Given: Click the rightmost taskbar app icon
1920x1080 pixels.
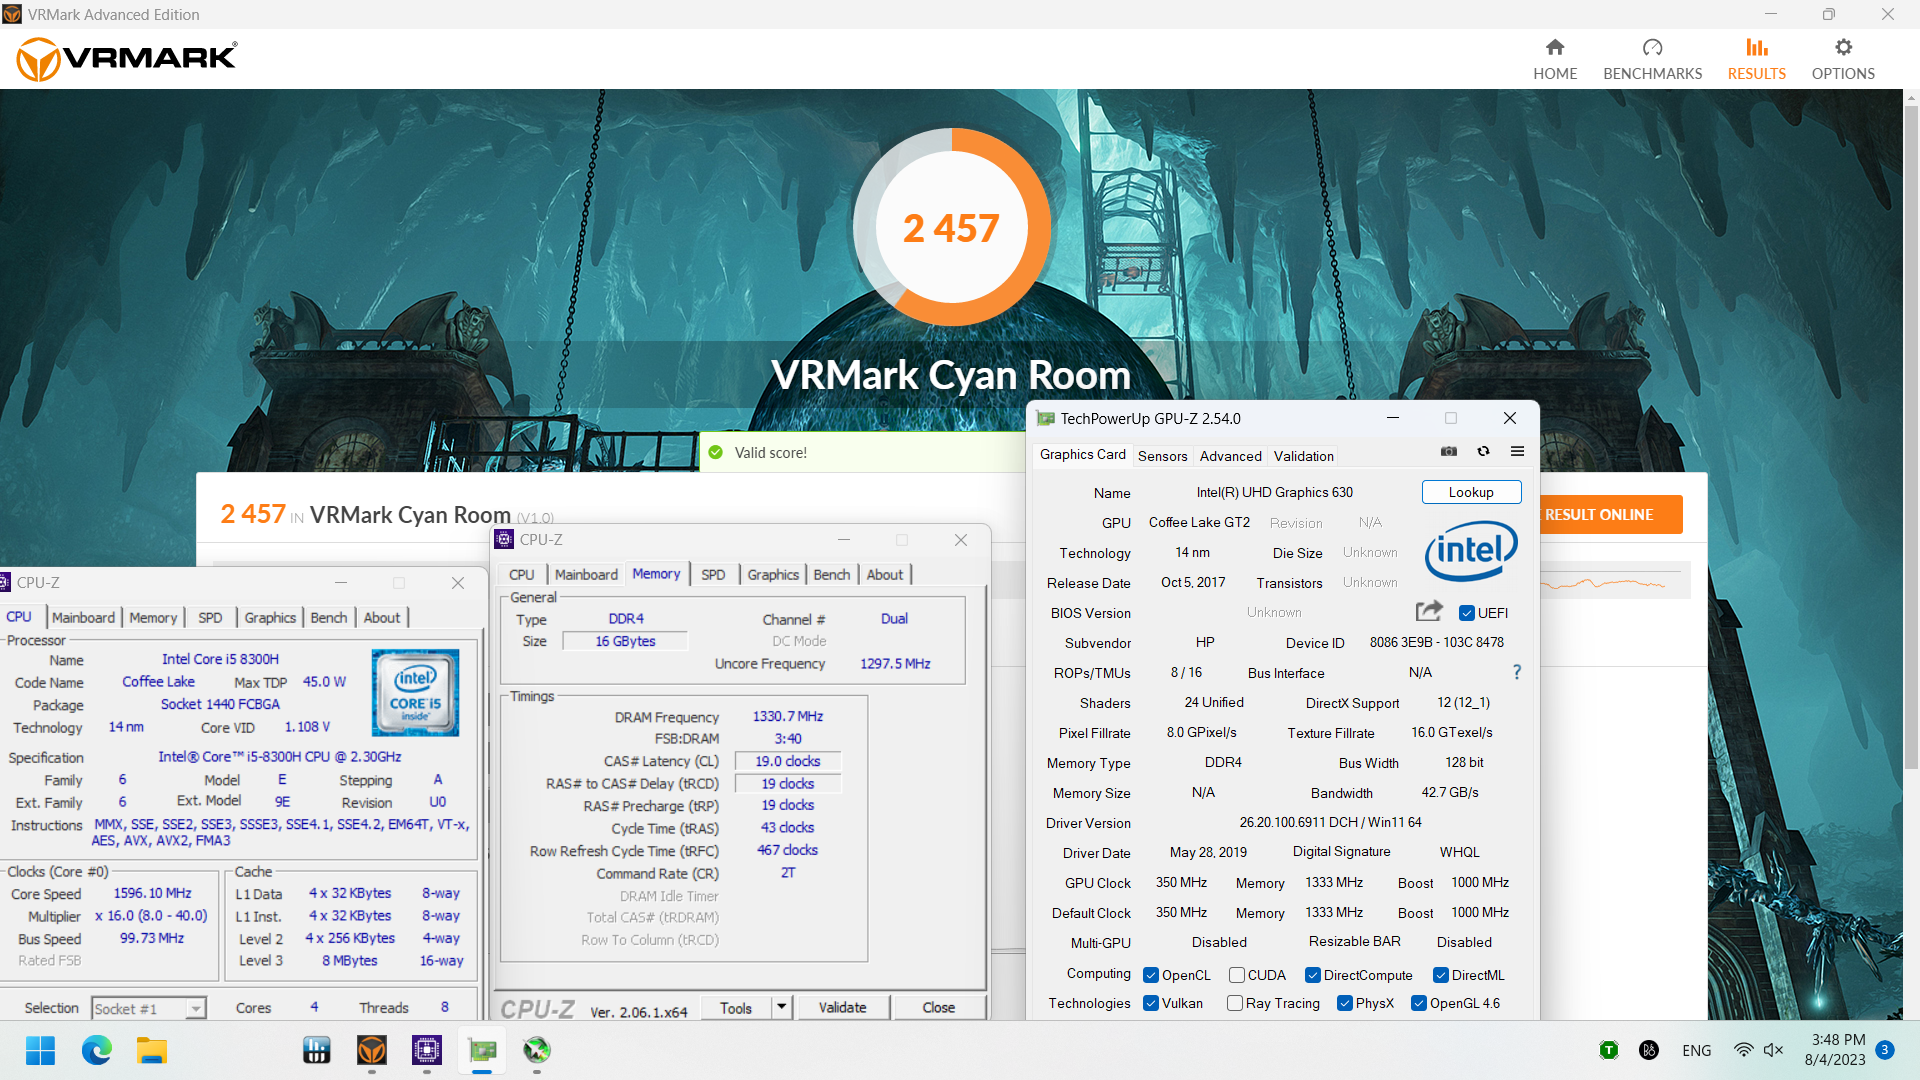Looking at the screenshot, I should click(x=537, y=1050).
